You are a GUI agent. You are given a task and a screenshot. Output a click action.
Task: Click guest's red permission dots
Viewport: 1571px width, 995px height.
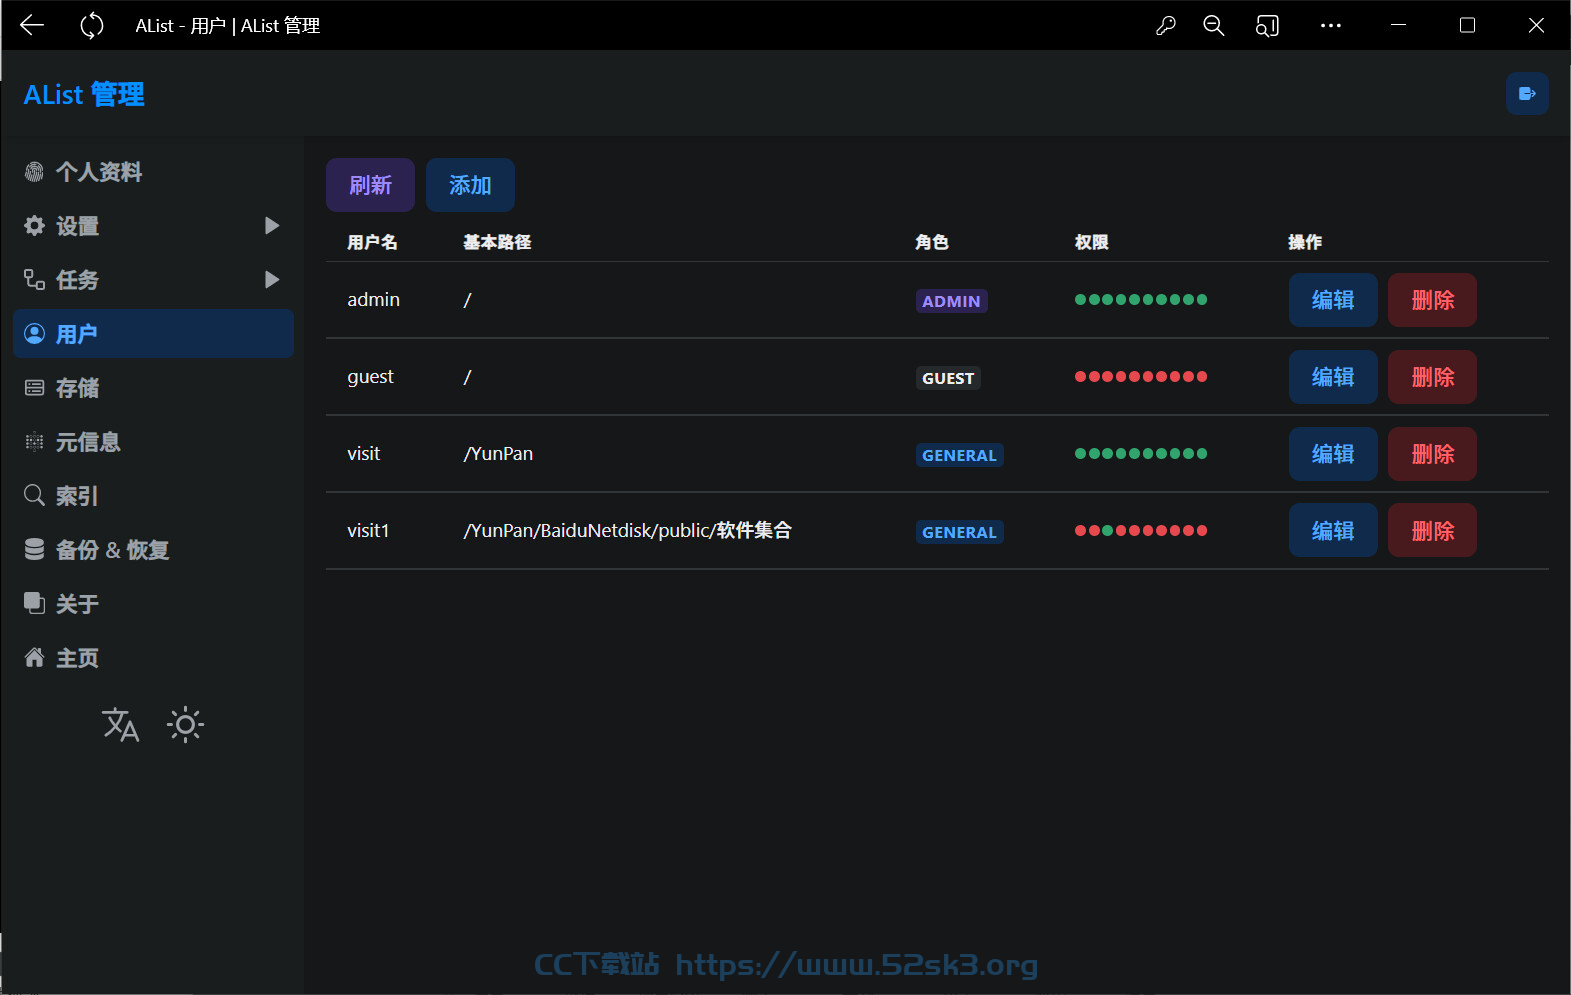pos(1141,376)
